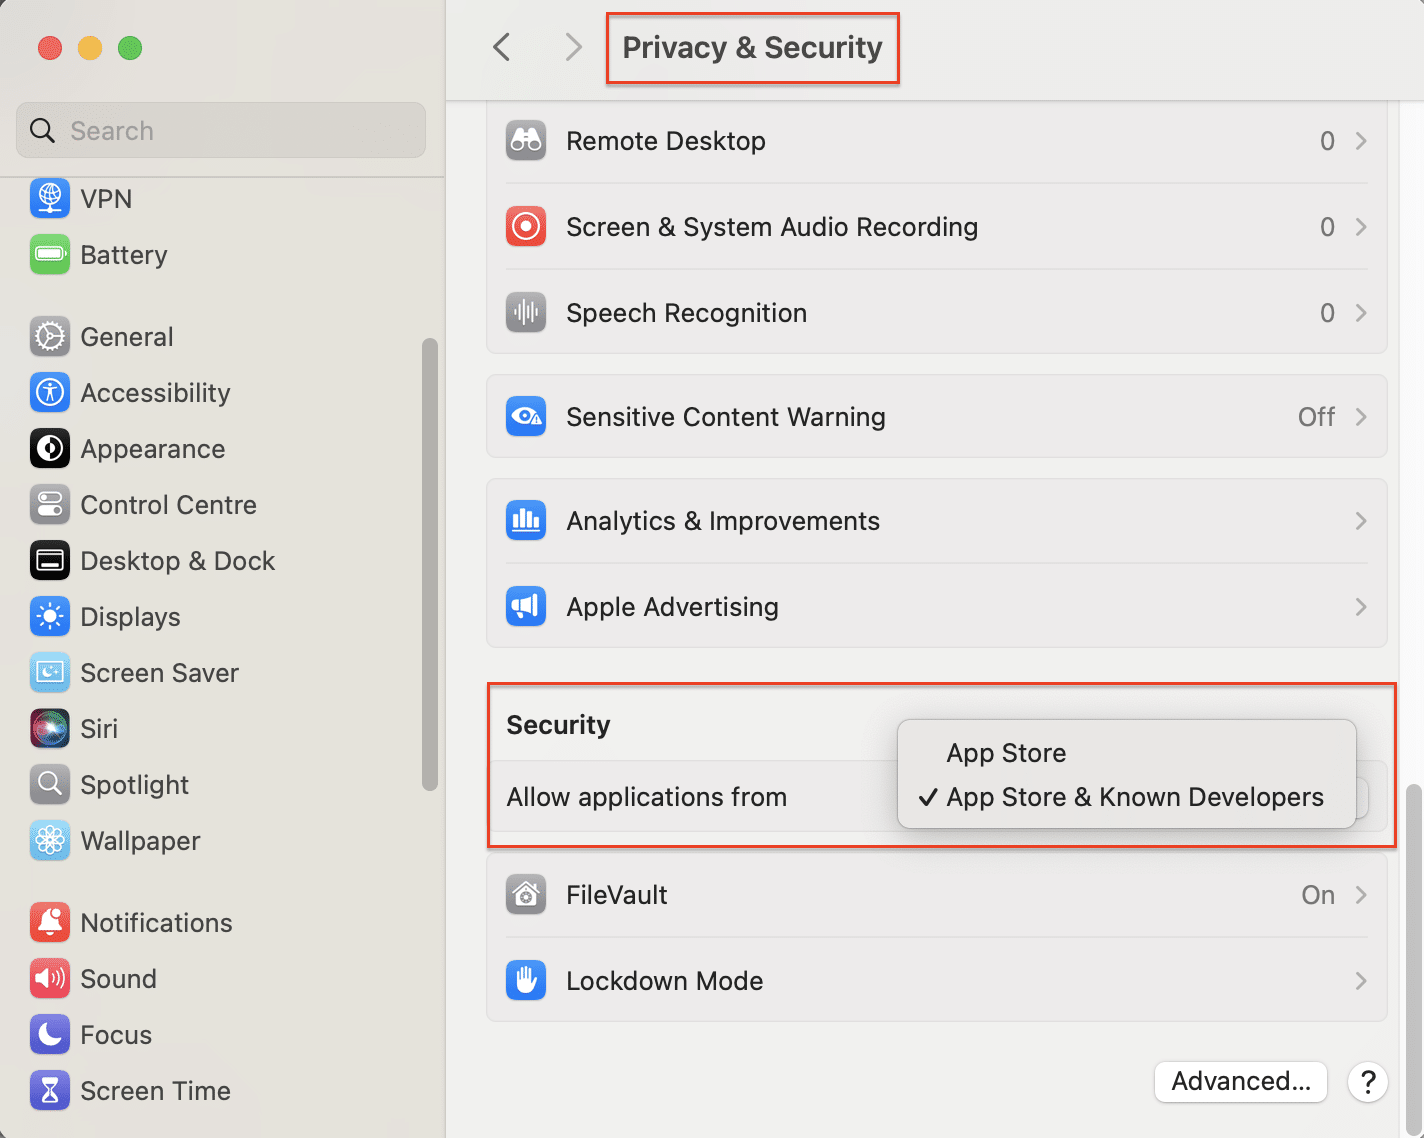The height and width of the screenshot is (1138, 1424).
Task: Expand the FileVault On chevron
Action: (1360, 895)
